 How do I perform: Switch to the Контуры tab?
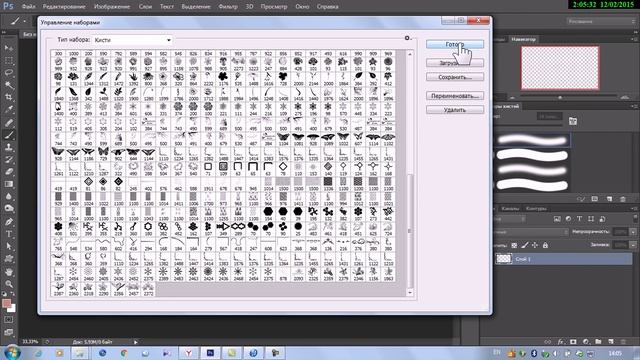[x=536, y=209]
